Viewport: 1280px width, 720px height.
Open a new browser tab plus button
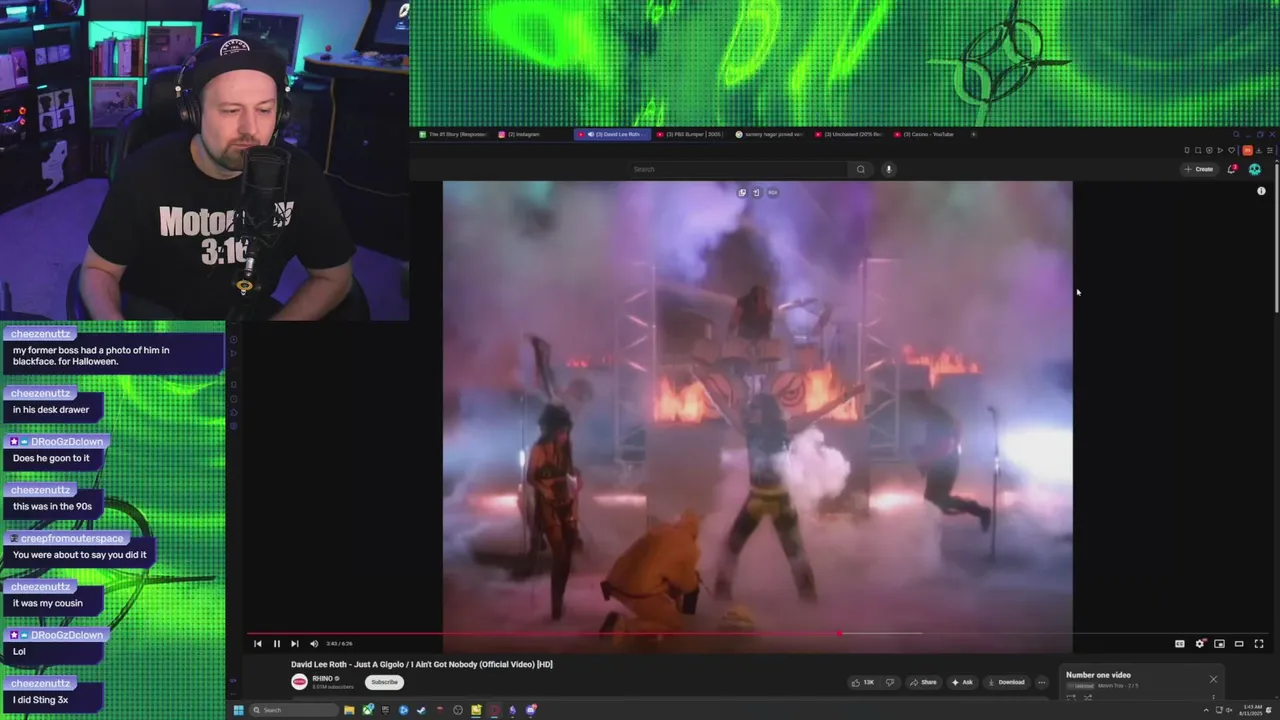(974, 134)
